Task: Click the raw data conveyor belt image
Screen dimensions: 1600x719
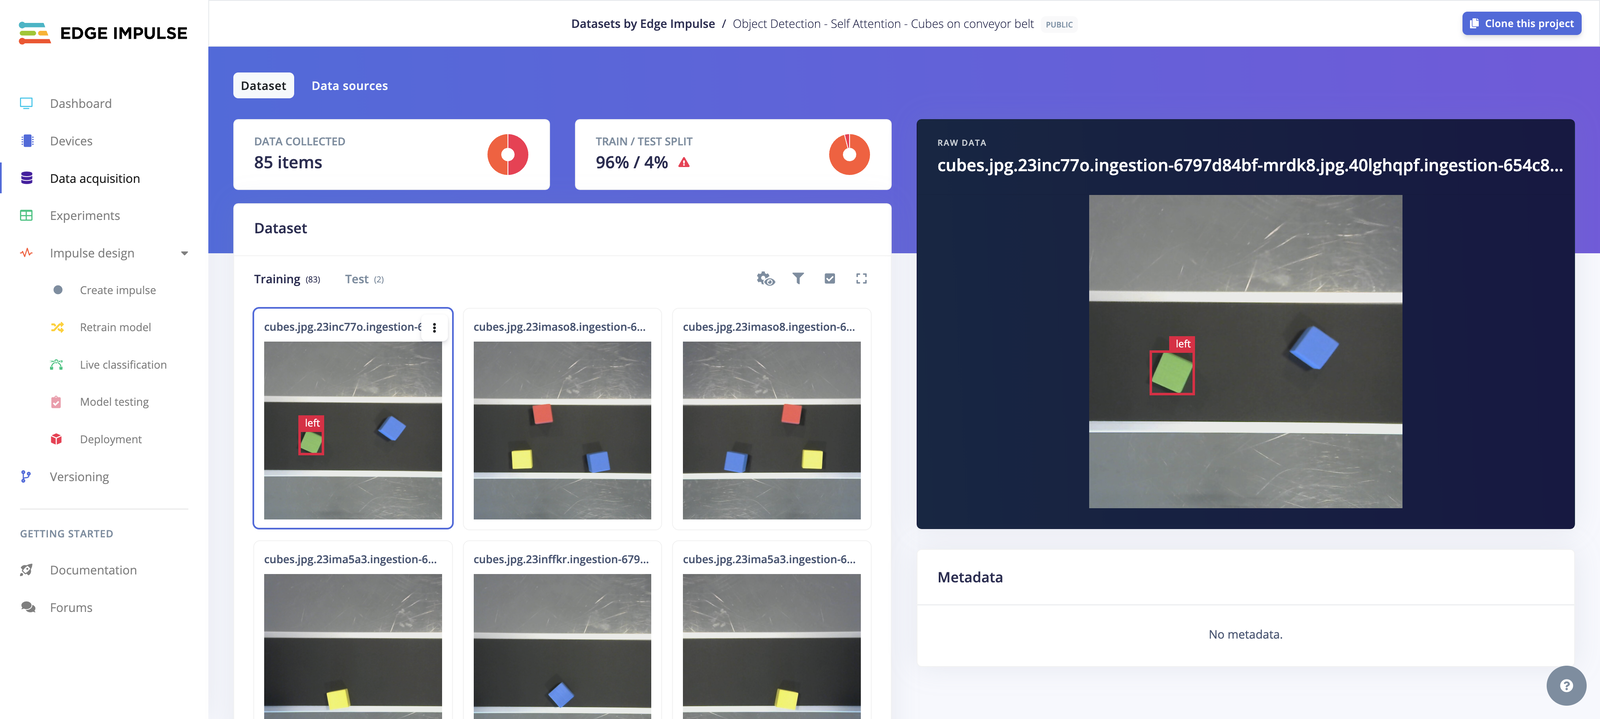Action: pos(1245,351)
